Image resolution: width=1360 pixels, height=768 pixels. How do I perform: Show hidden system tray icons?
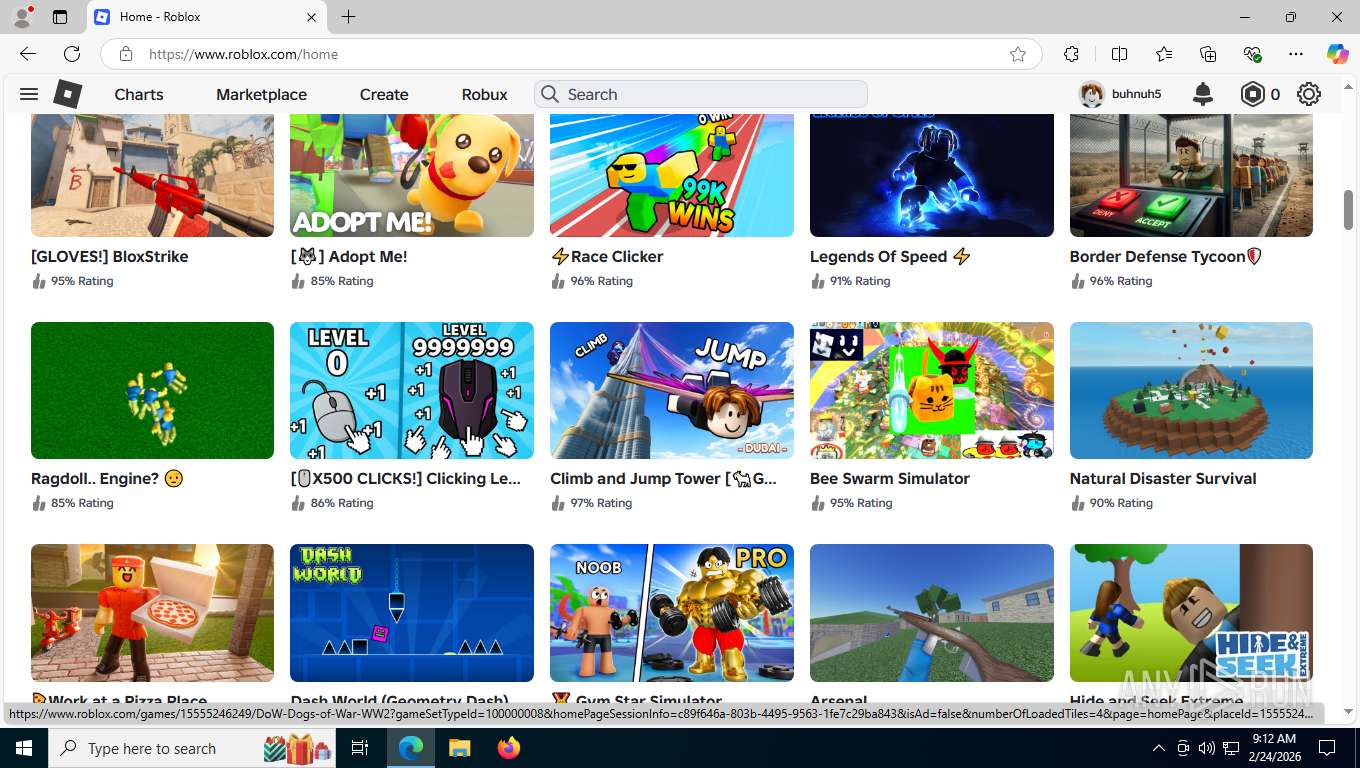pos(1159,748)
